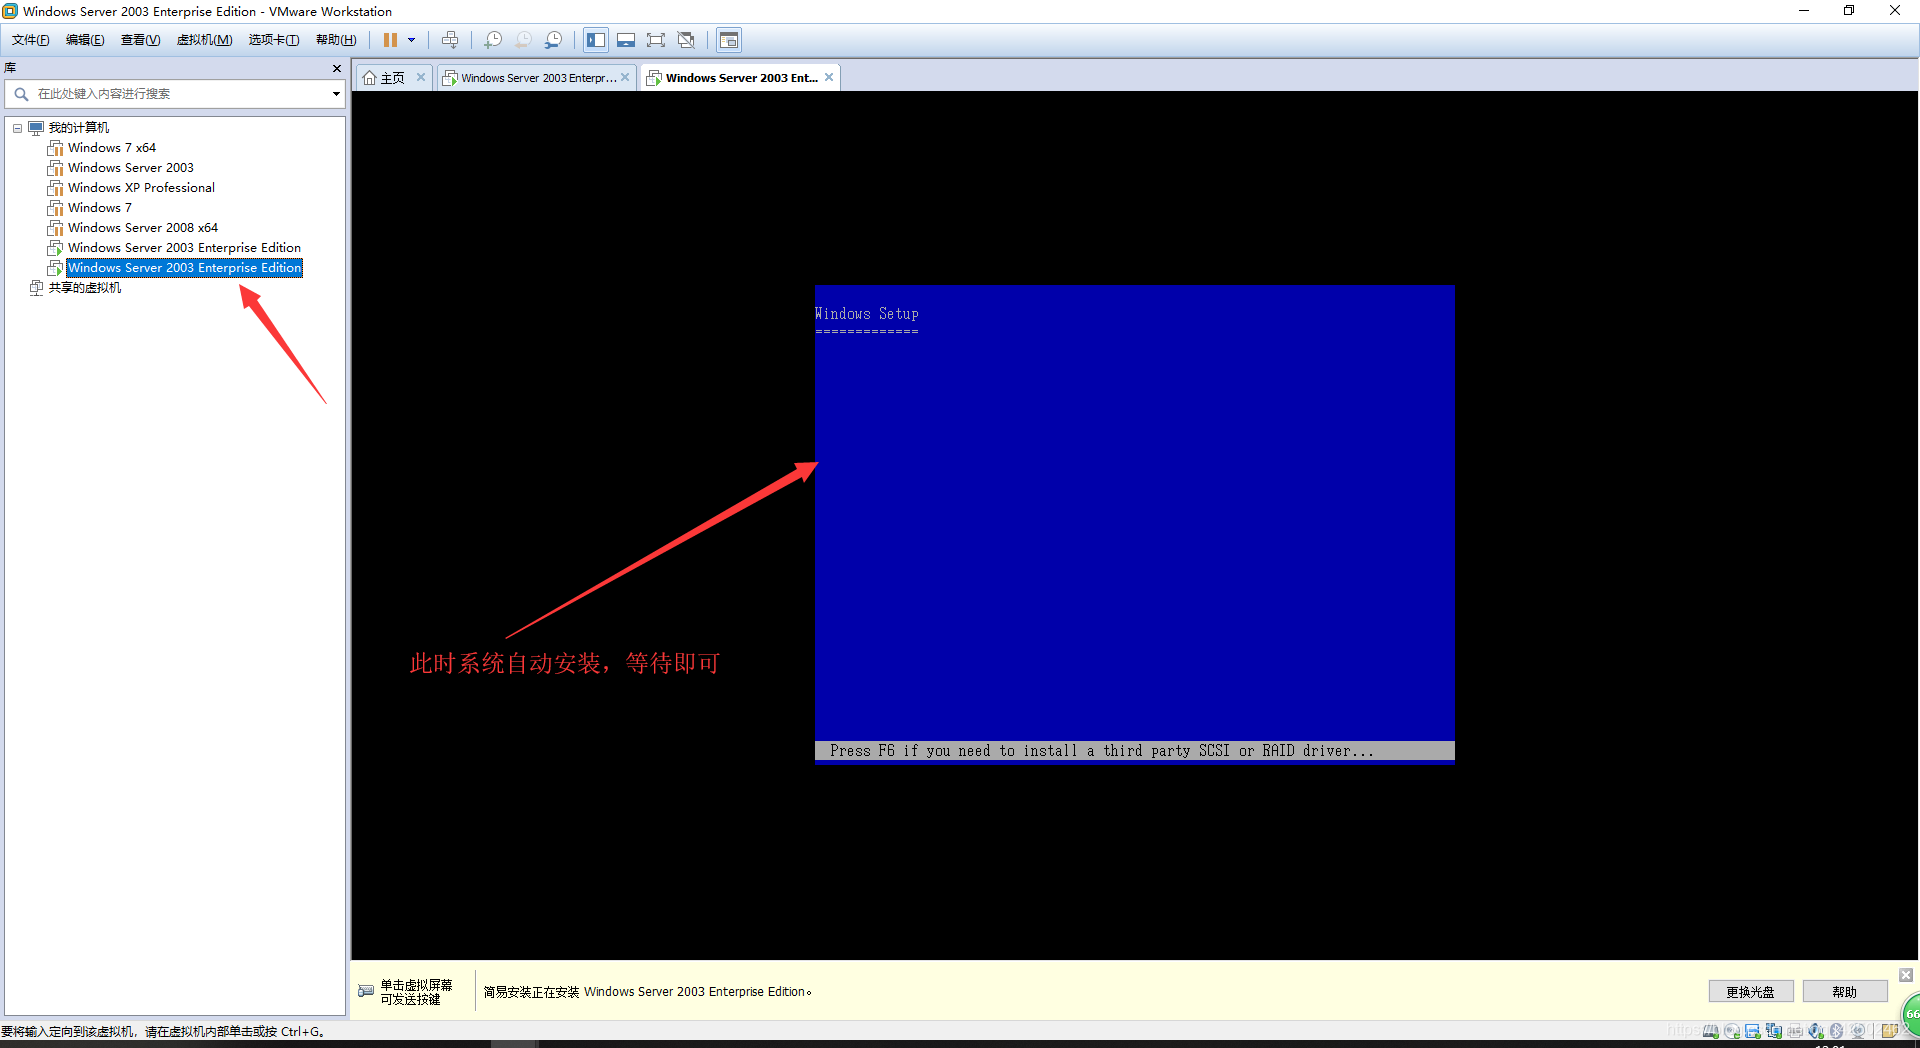Take a snapshot of this virtual machine
The width and height of the screenshot is (1920, 1048).
pyautogui.click(x=493, y=40)
